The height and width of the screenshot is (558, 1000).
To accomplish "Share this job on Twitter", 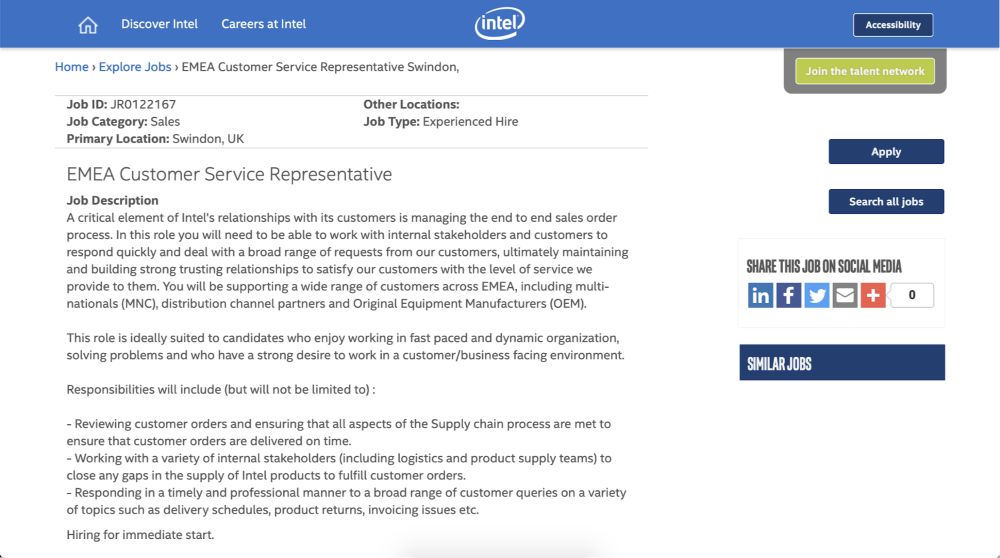I will tap(816, 295).
